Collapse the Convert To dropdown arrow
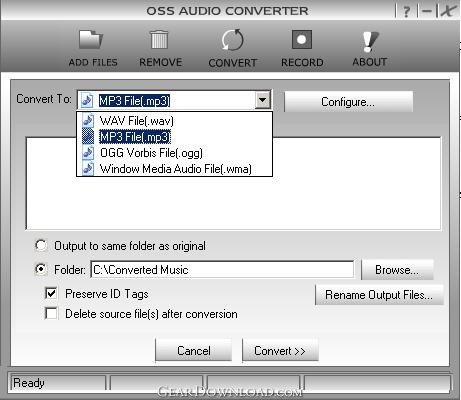 click(263, 100)
